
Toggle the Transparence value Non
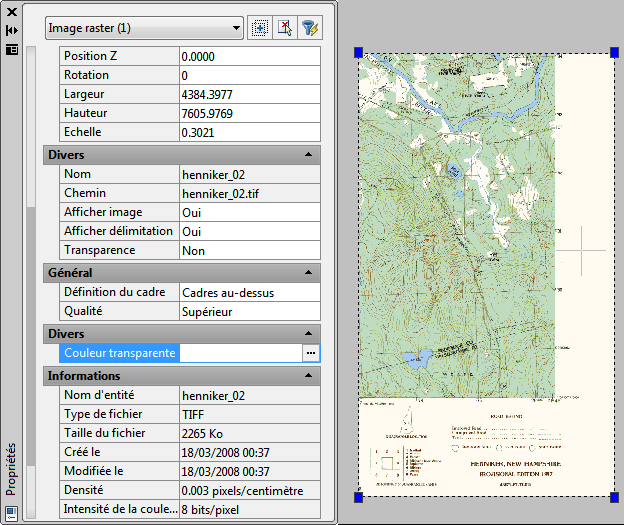click(249, 250)
